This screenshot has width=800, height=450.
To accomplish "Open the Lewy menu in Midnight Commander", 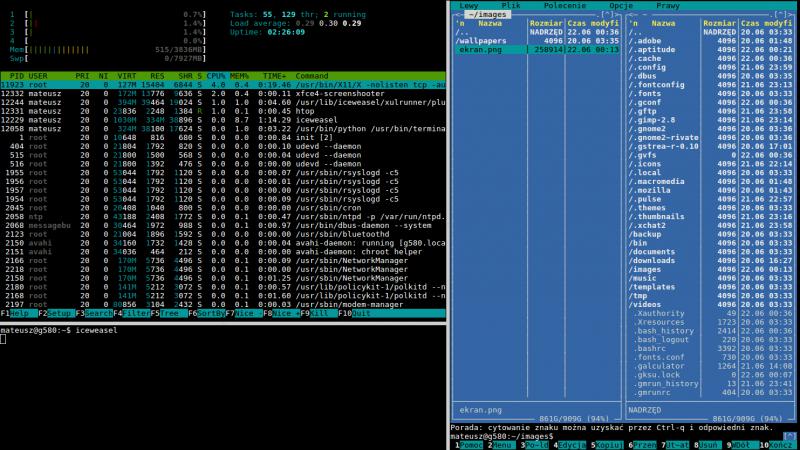I will pos(468,5).
